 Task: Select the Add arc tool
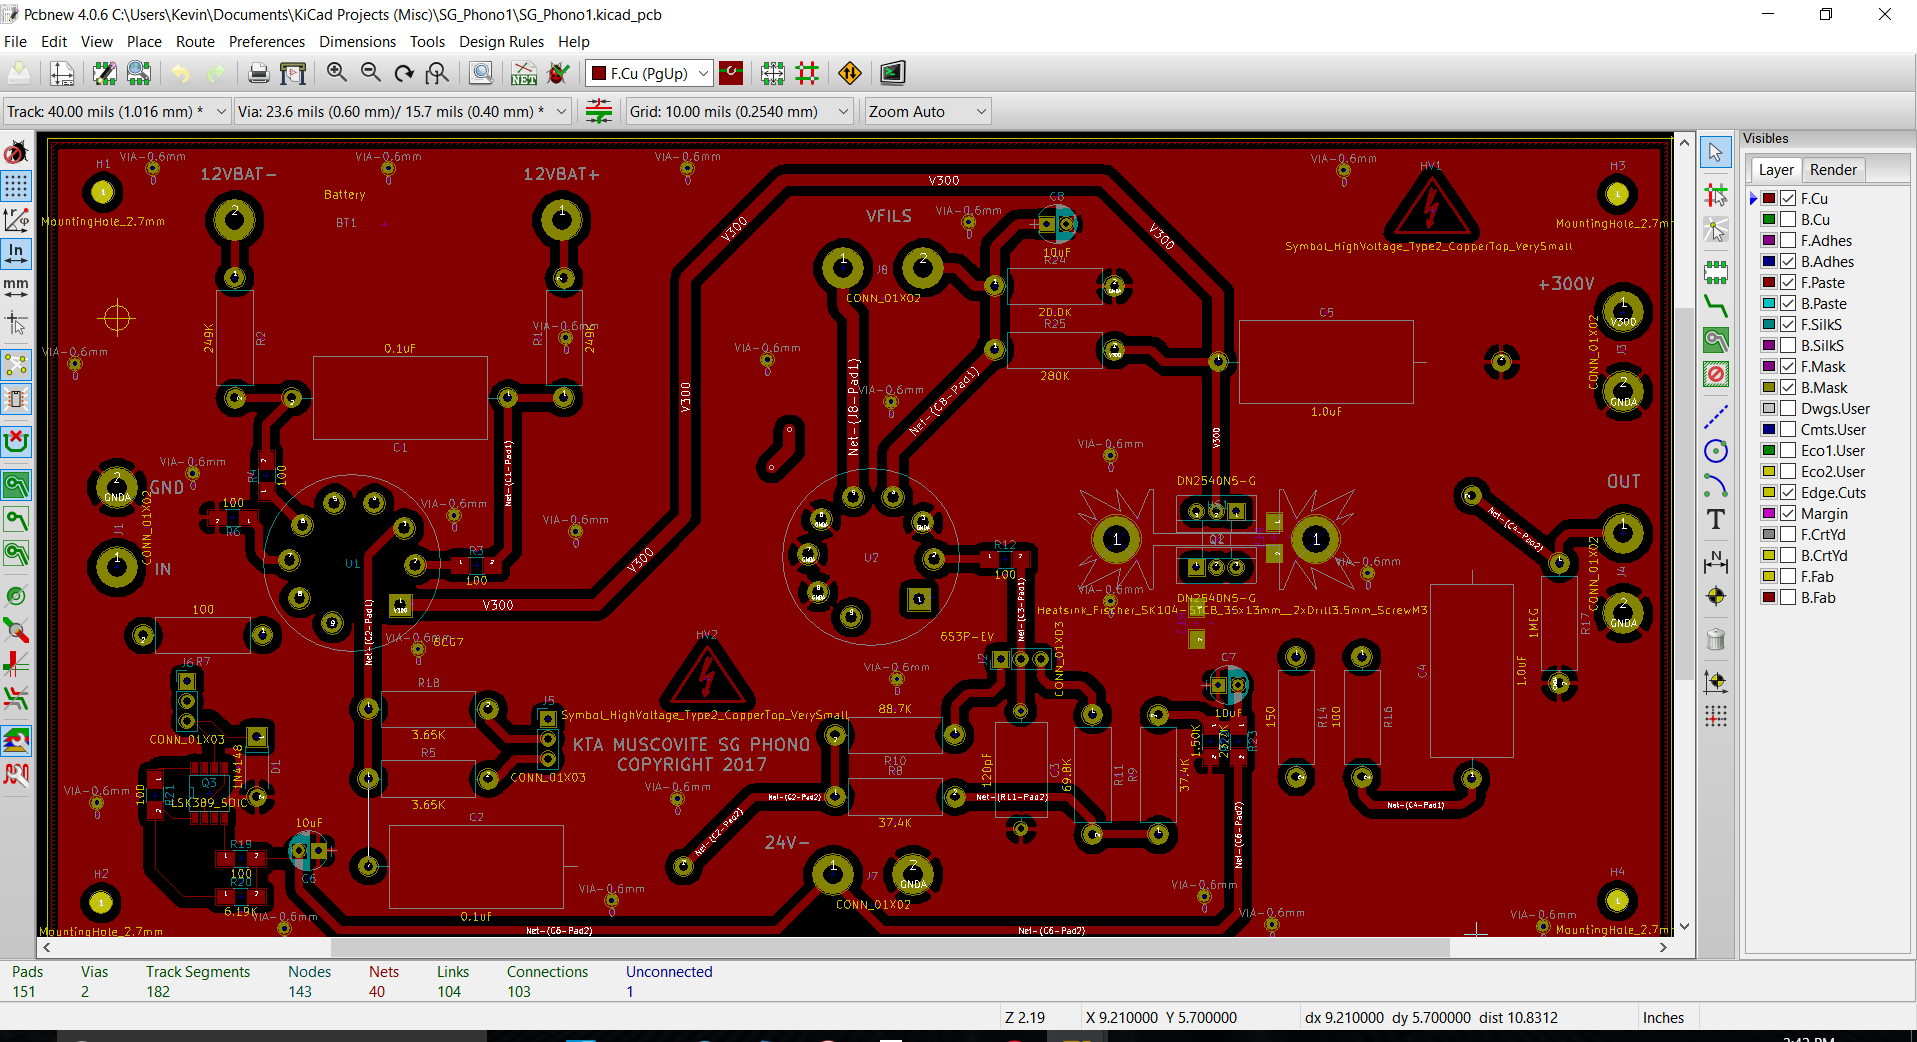[1716, 485]
